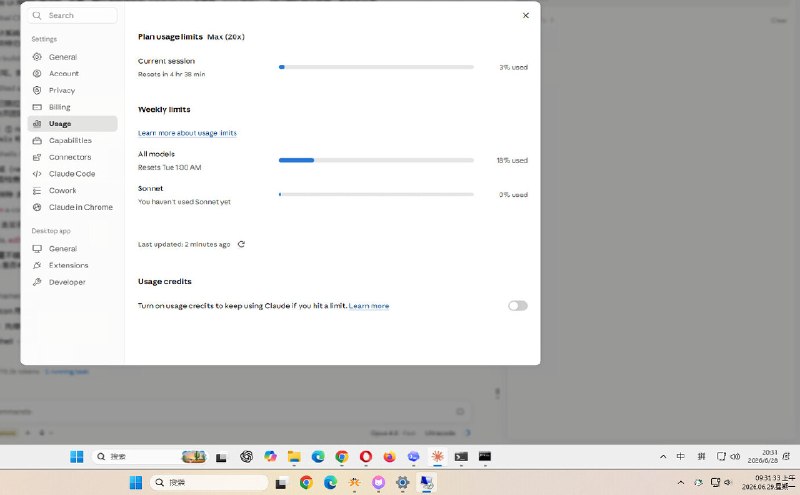Select the Usage settings item

coord(72,123)
